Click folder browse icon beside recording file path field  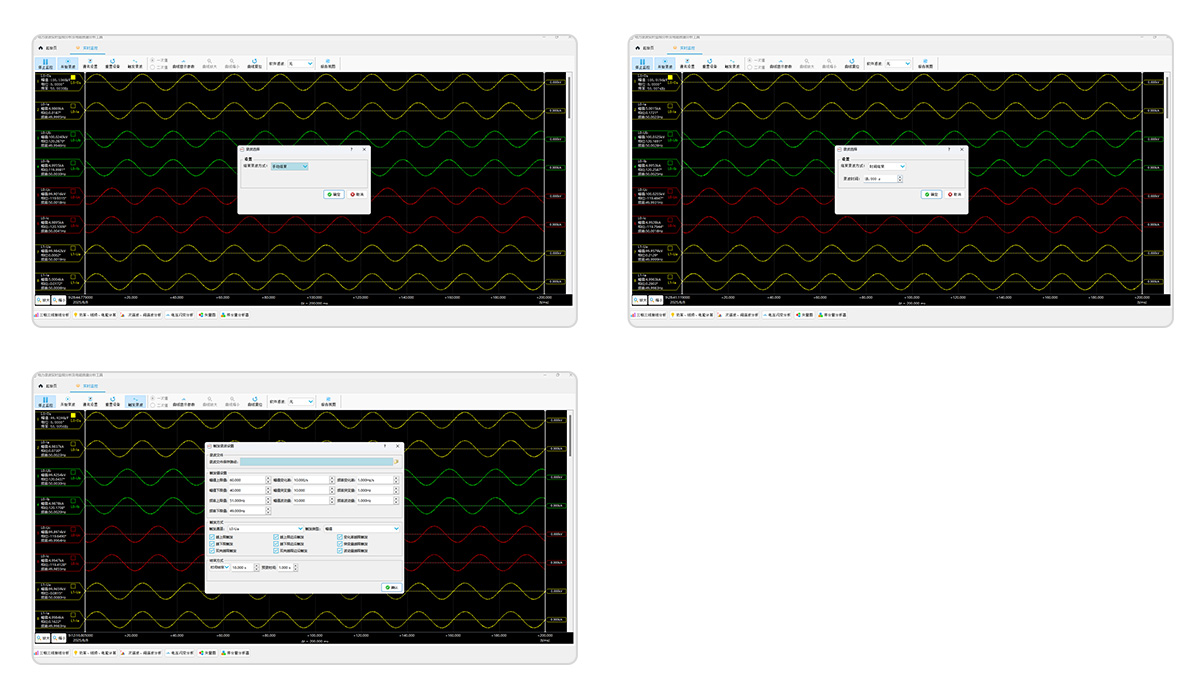tap(396, 462)
